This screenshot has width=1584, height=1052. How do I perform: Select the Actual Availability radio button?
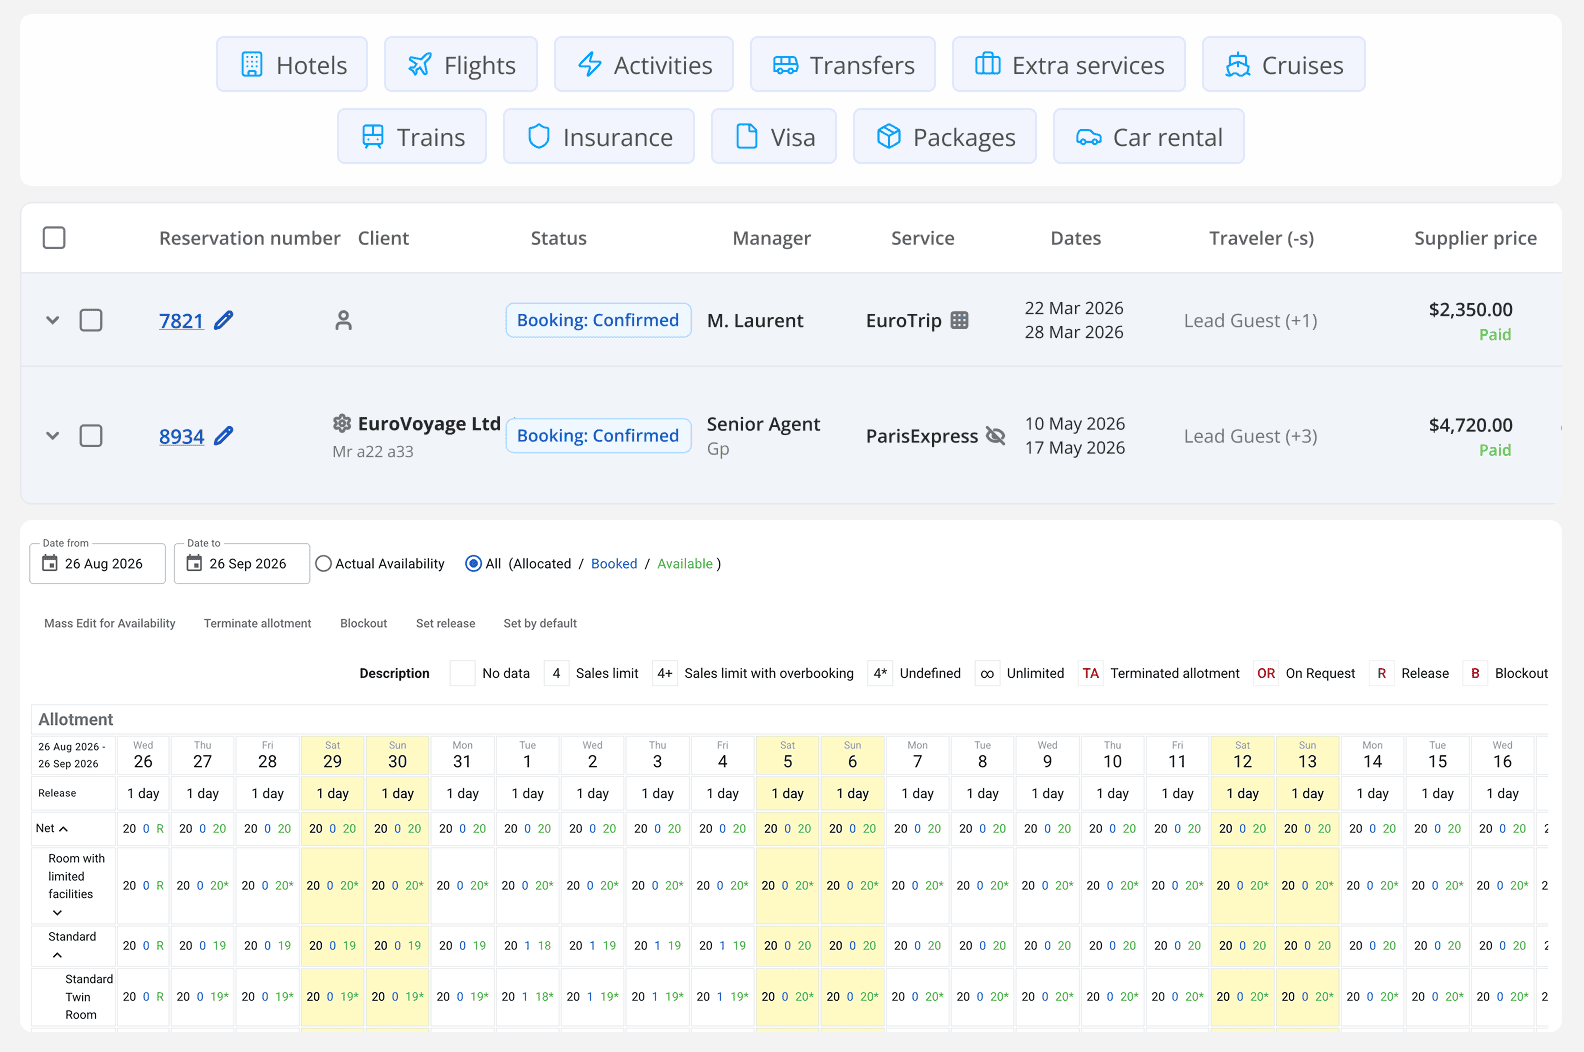(323, 564)
